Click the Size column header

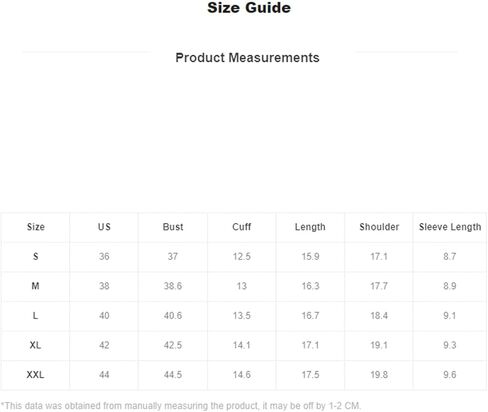tap(36, 227)
